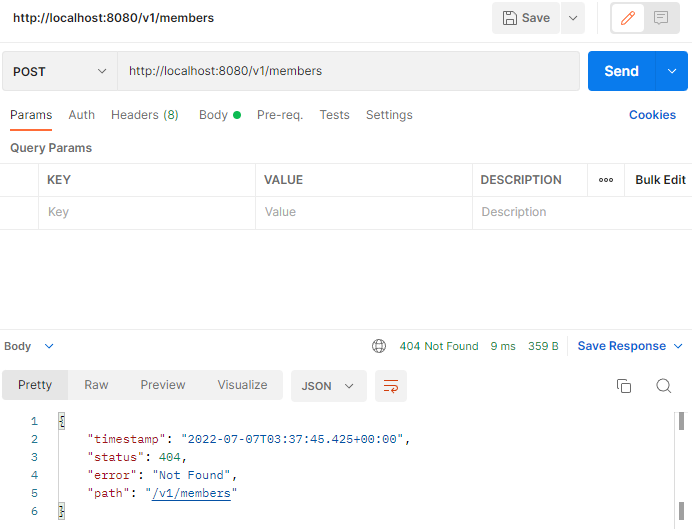Screen dimensions: 692x529
Task: Open the request Body tab
Action: [x=220, y=115]
